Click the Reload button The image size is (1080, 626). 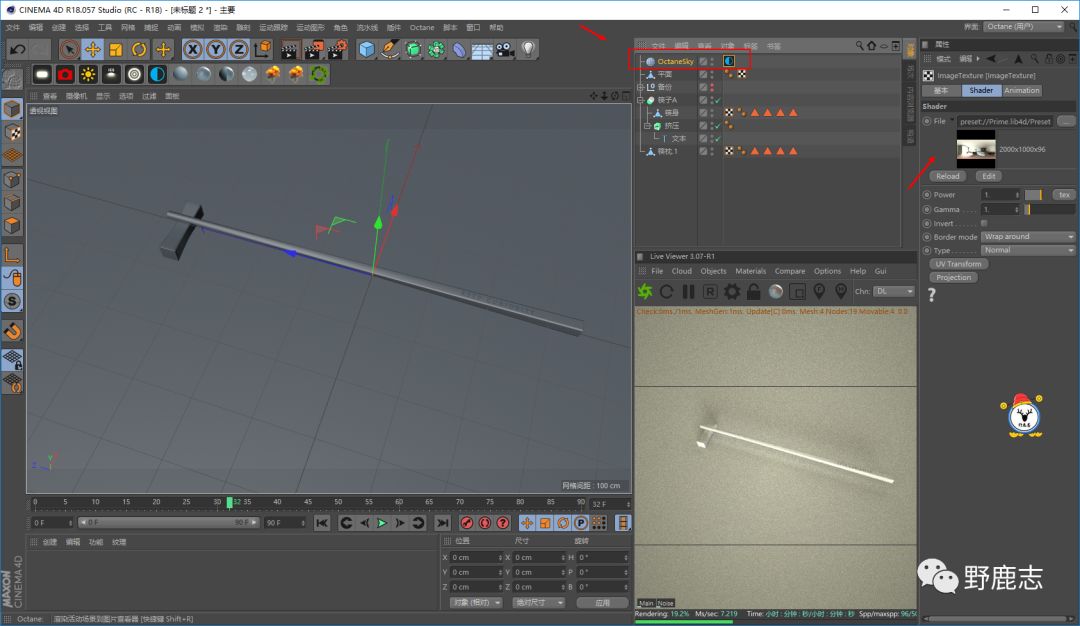click(x=947, y=176)
